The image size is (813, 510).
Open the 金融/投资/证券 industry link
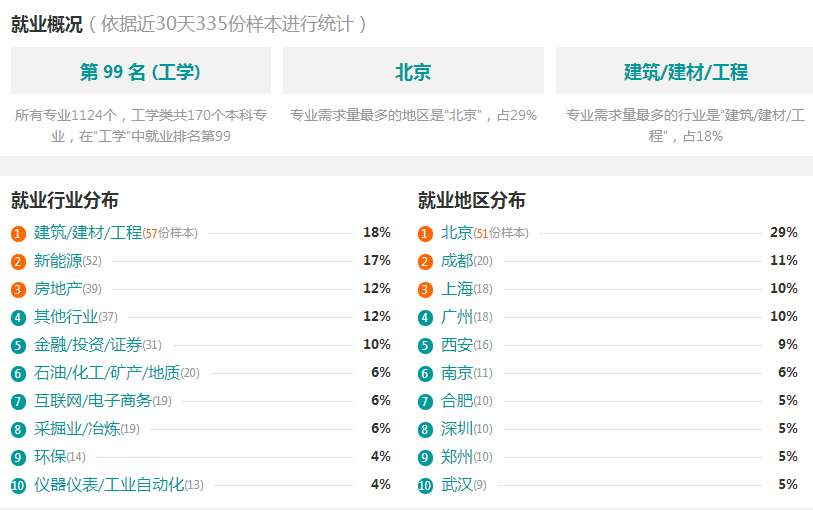pyautogui.click(x=88, y=344)
